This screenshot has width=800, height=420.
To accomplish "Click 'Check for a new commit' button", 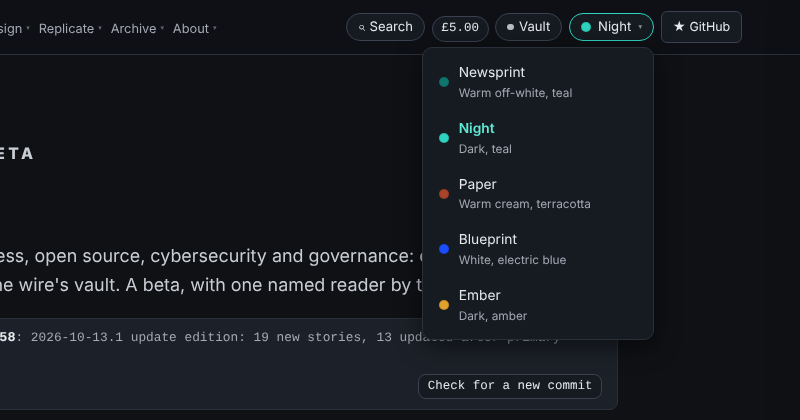I will [510, 386].
